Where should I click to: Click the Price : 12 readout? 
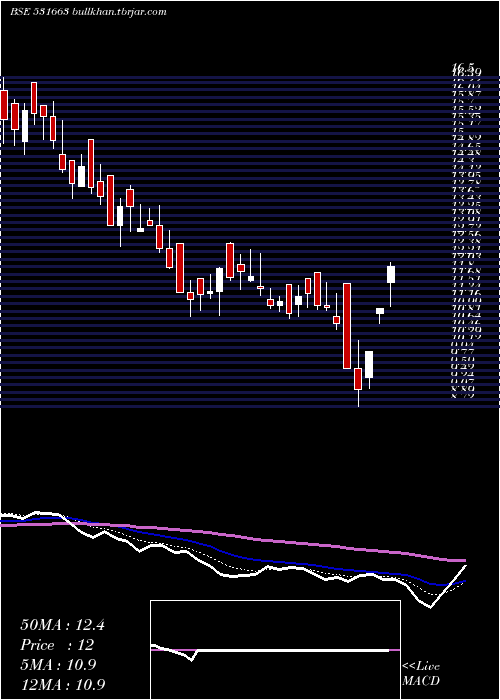57,645
